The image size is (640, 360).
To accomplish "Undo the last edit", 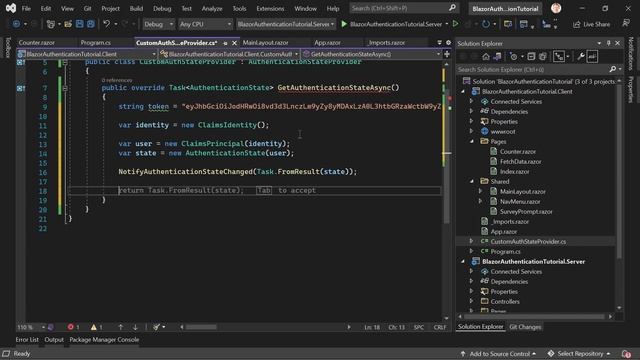I will 107,24.
